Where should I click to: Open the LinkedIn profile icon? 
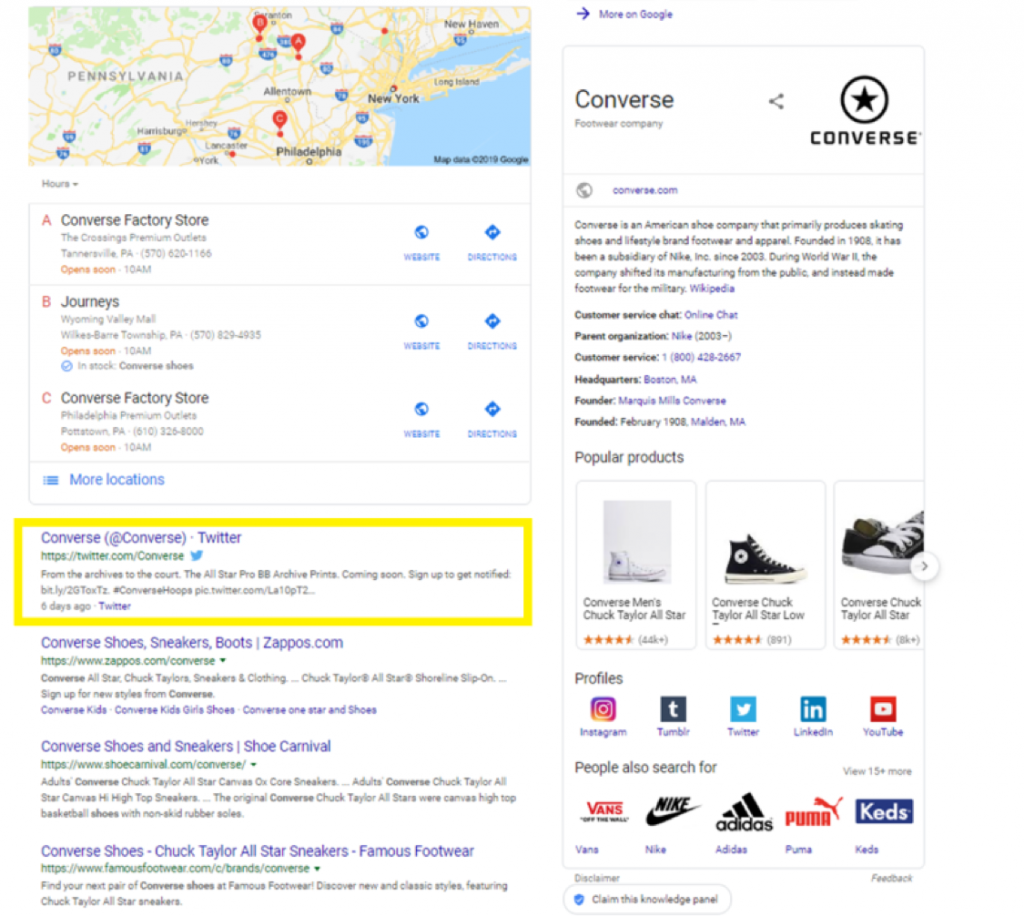click(813, 710)
